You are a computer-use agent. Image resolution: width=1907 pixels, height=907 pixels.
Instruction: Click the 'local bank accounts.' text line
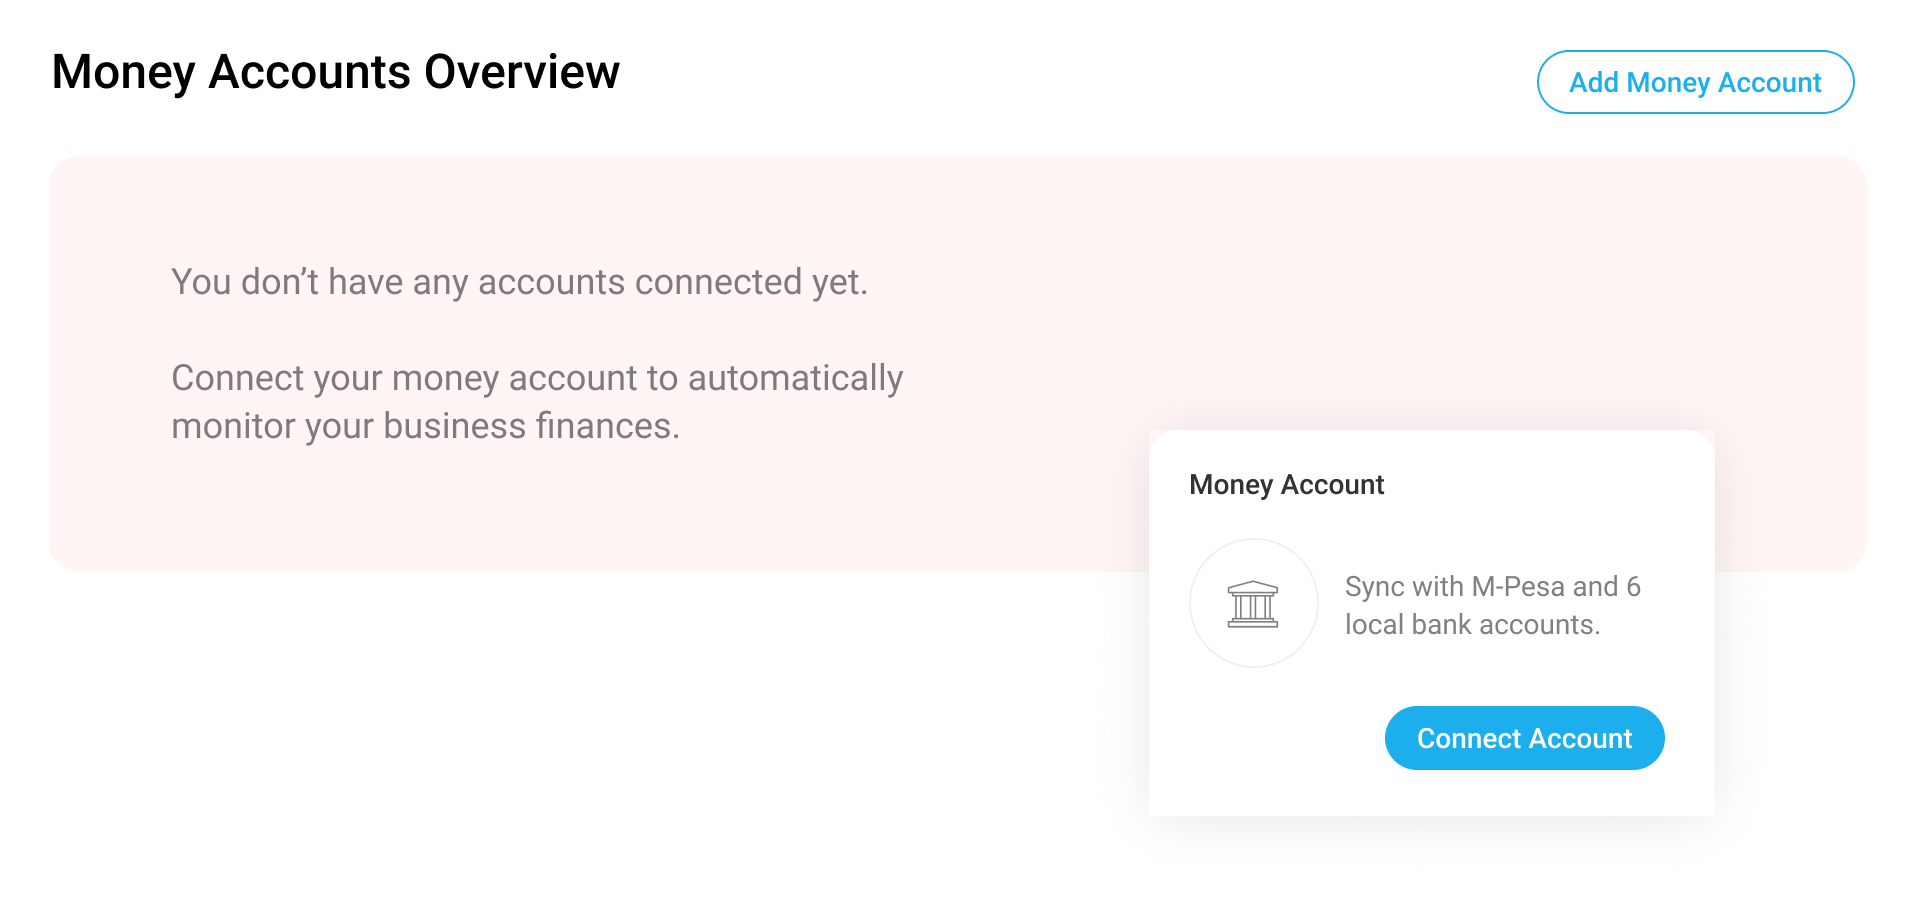pos(1472,624)
